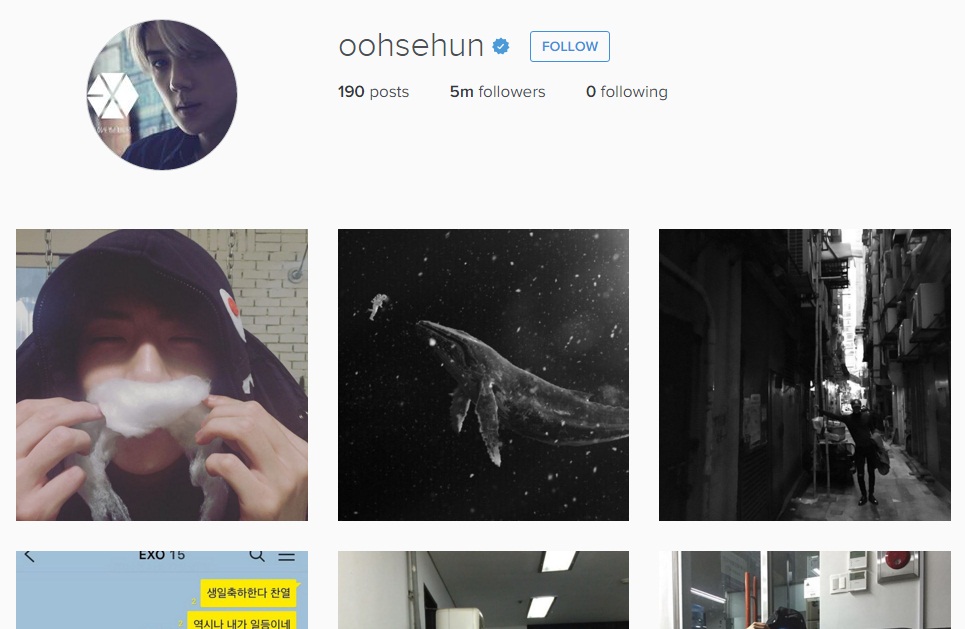Click the EXO hexagon logo in avatar
The width and height of the screenshot is (965, 629).
click(113, 96)
